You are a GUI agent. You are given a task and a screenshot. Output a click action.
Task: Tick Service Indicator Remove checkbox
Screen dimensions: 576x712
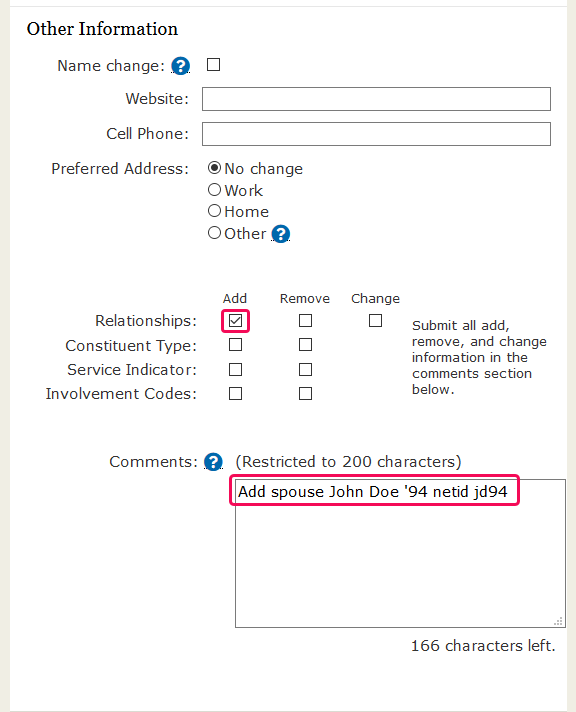point(305,369)
